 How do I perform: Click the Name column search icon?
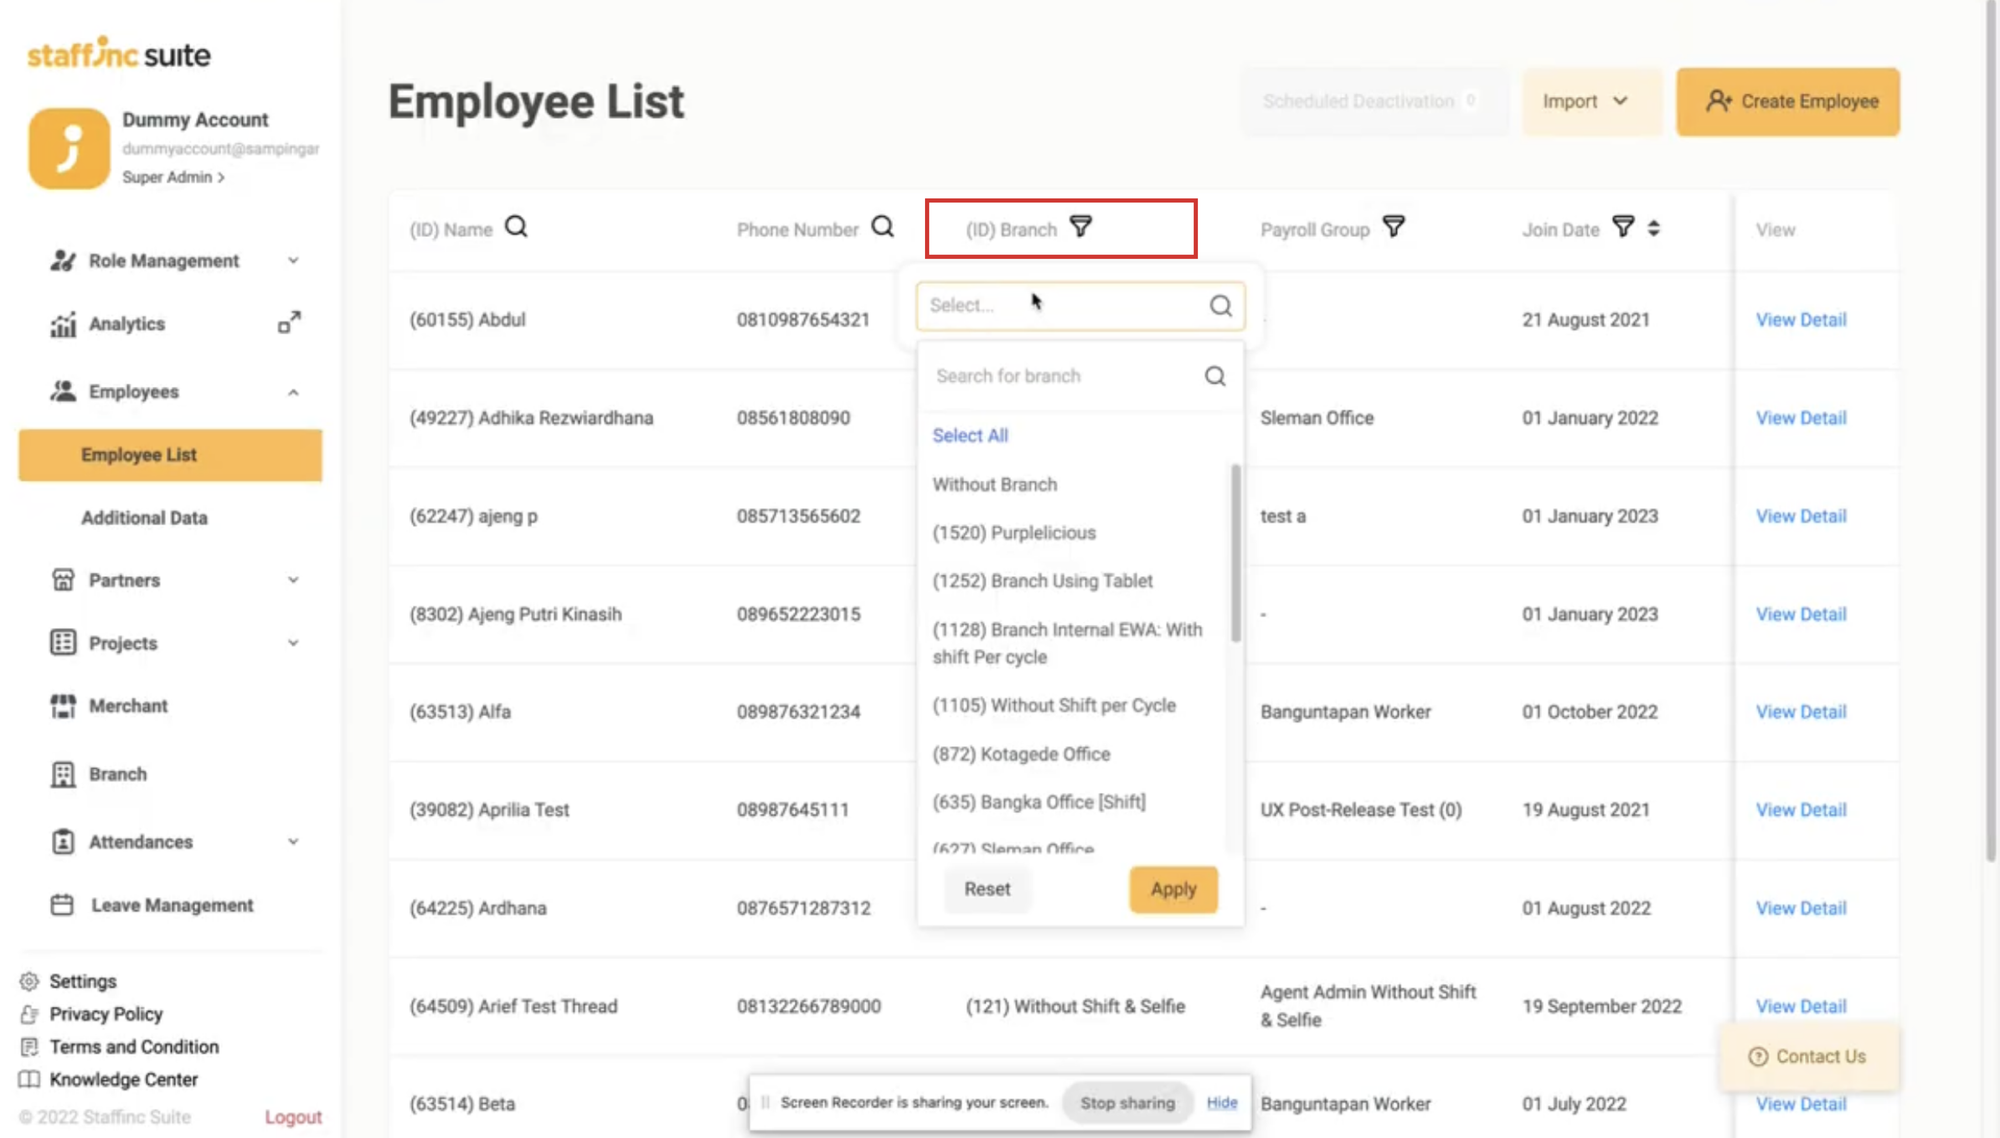point(516,227)
